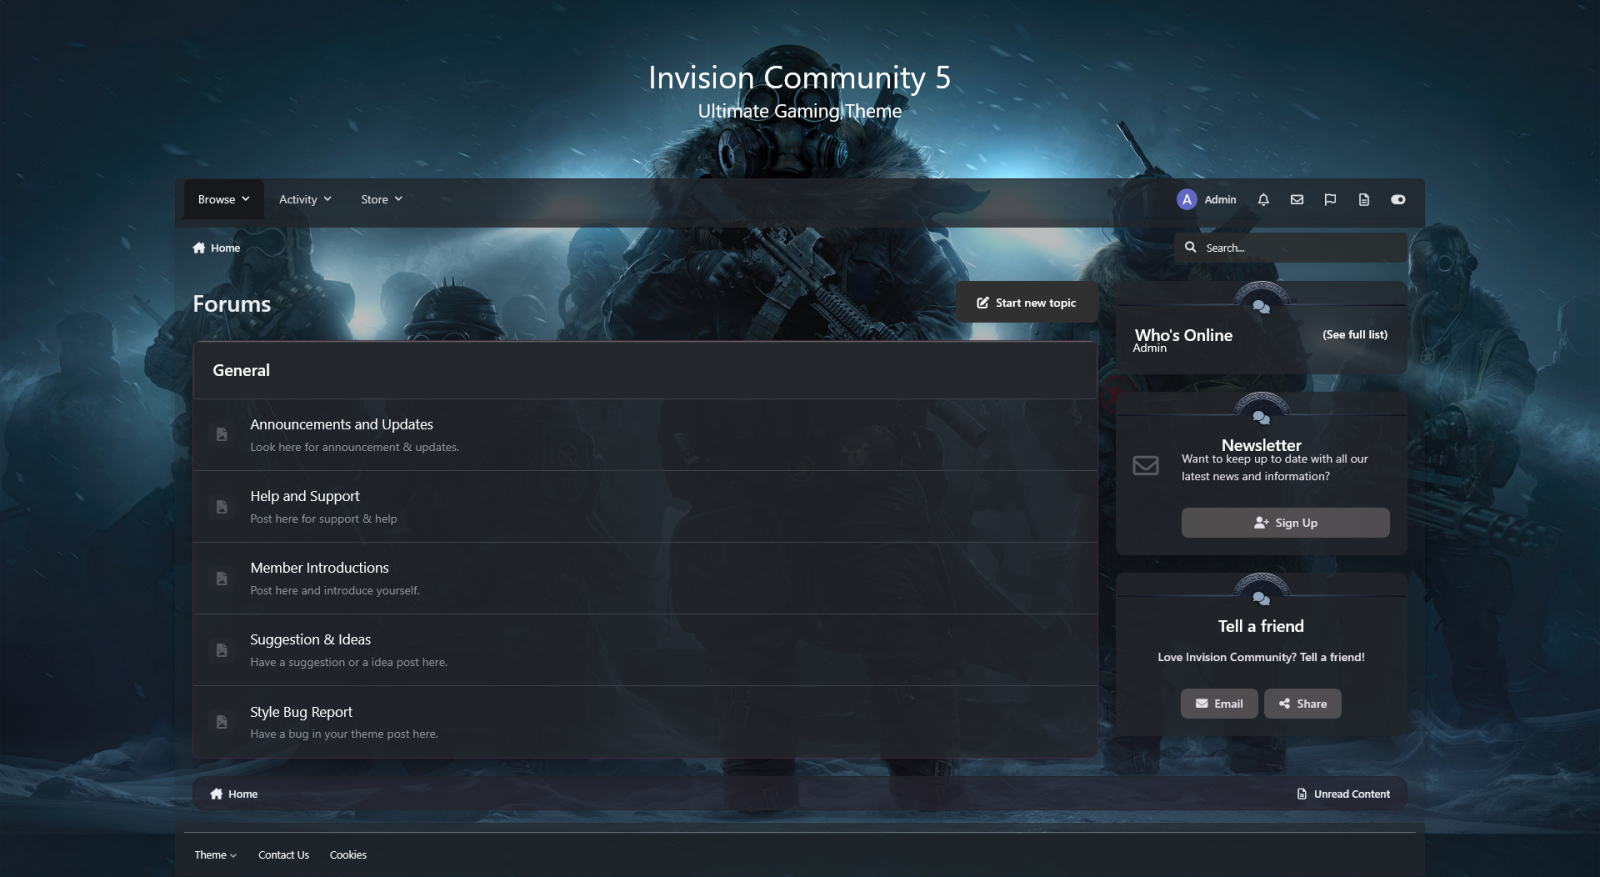1600x877 pixels.
Task: Open the Announcements and Updates forum
Action: [x=342, y=425]
